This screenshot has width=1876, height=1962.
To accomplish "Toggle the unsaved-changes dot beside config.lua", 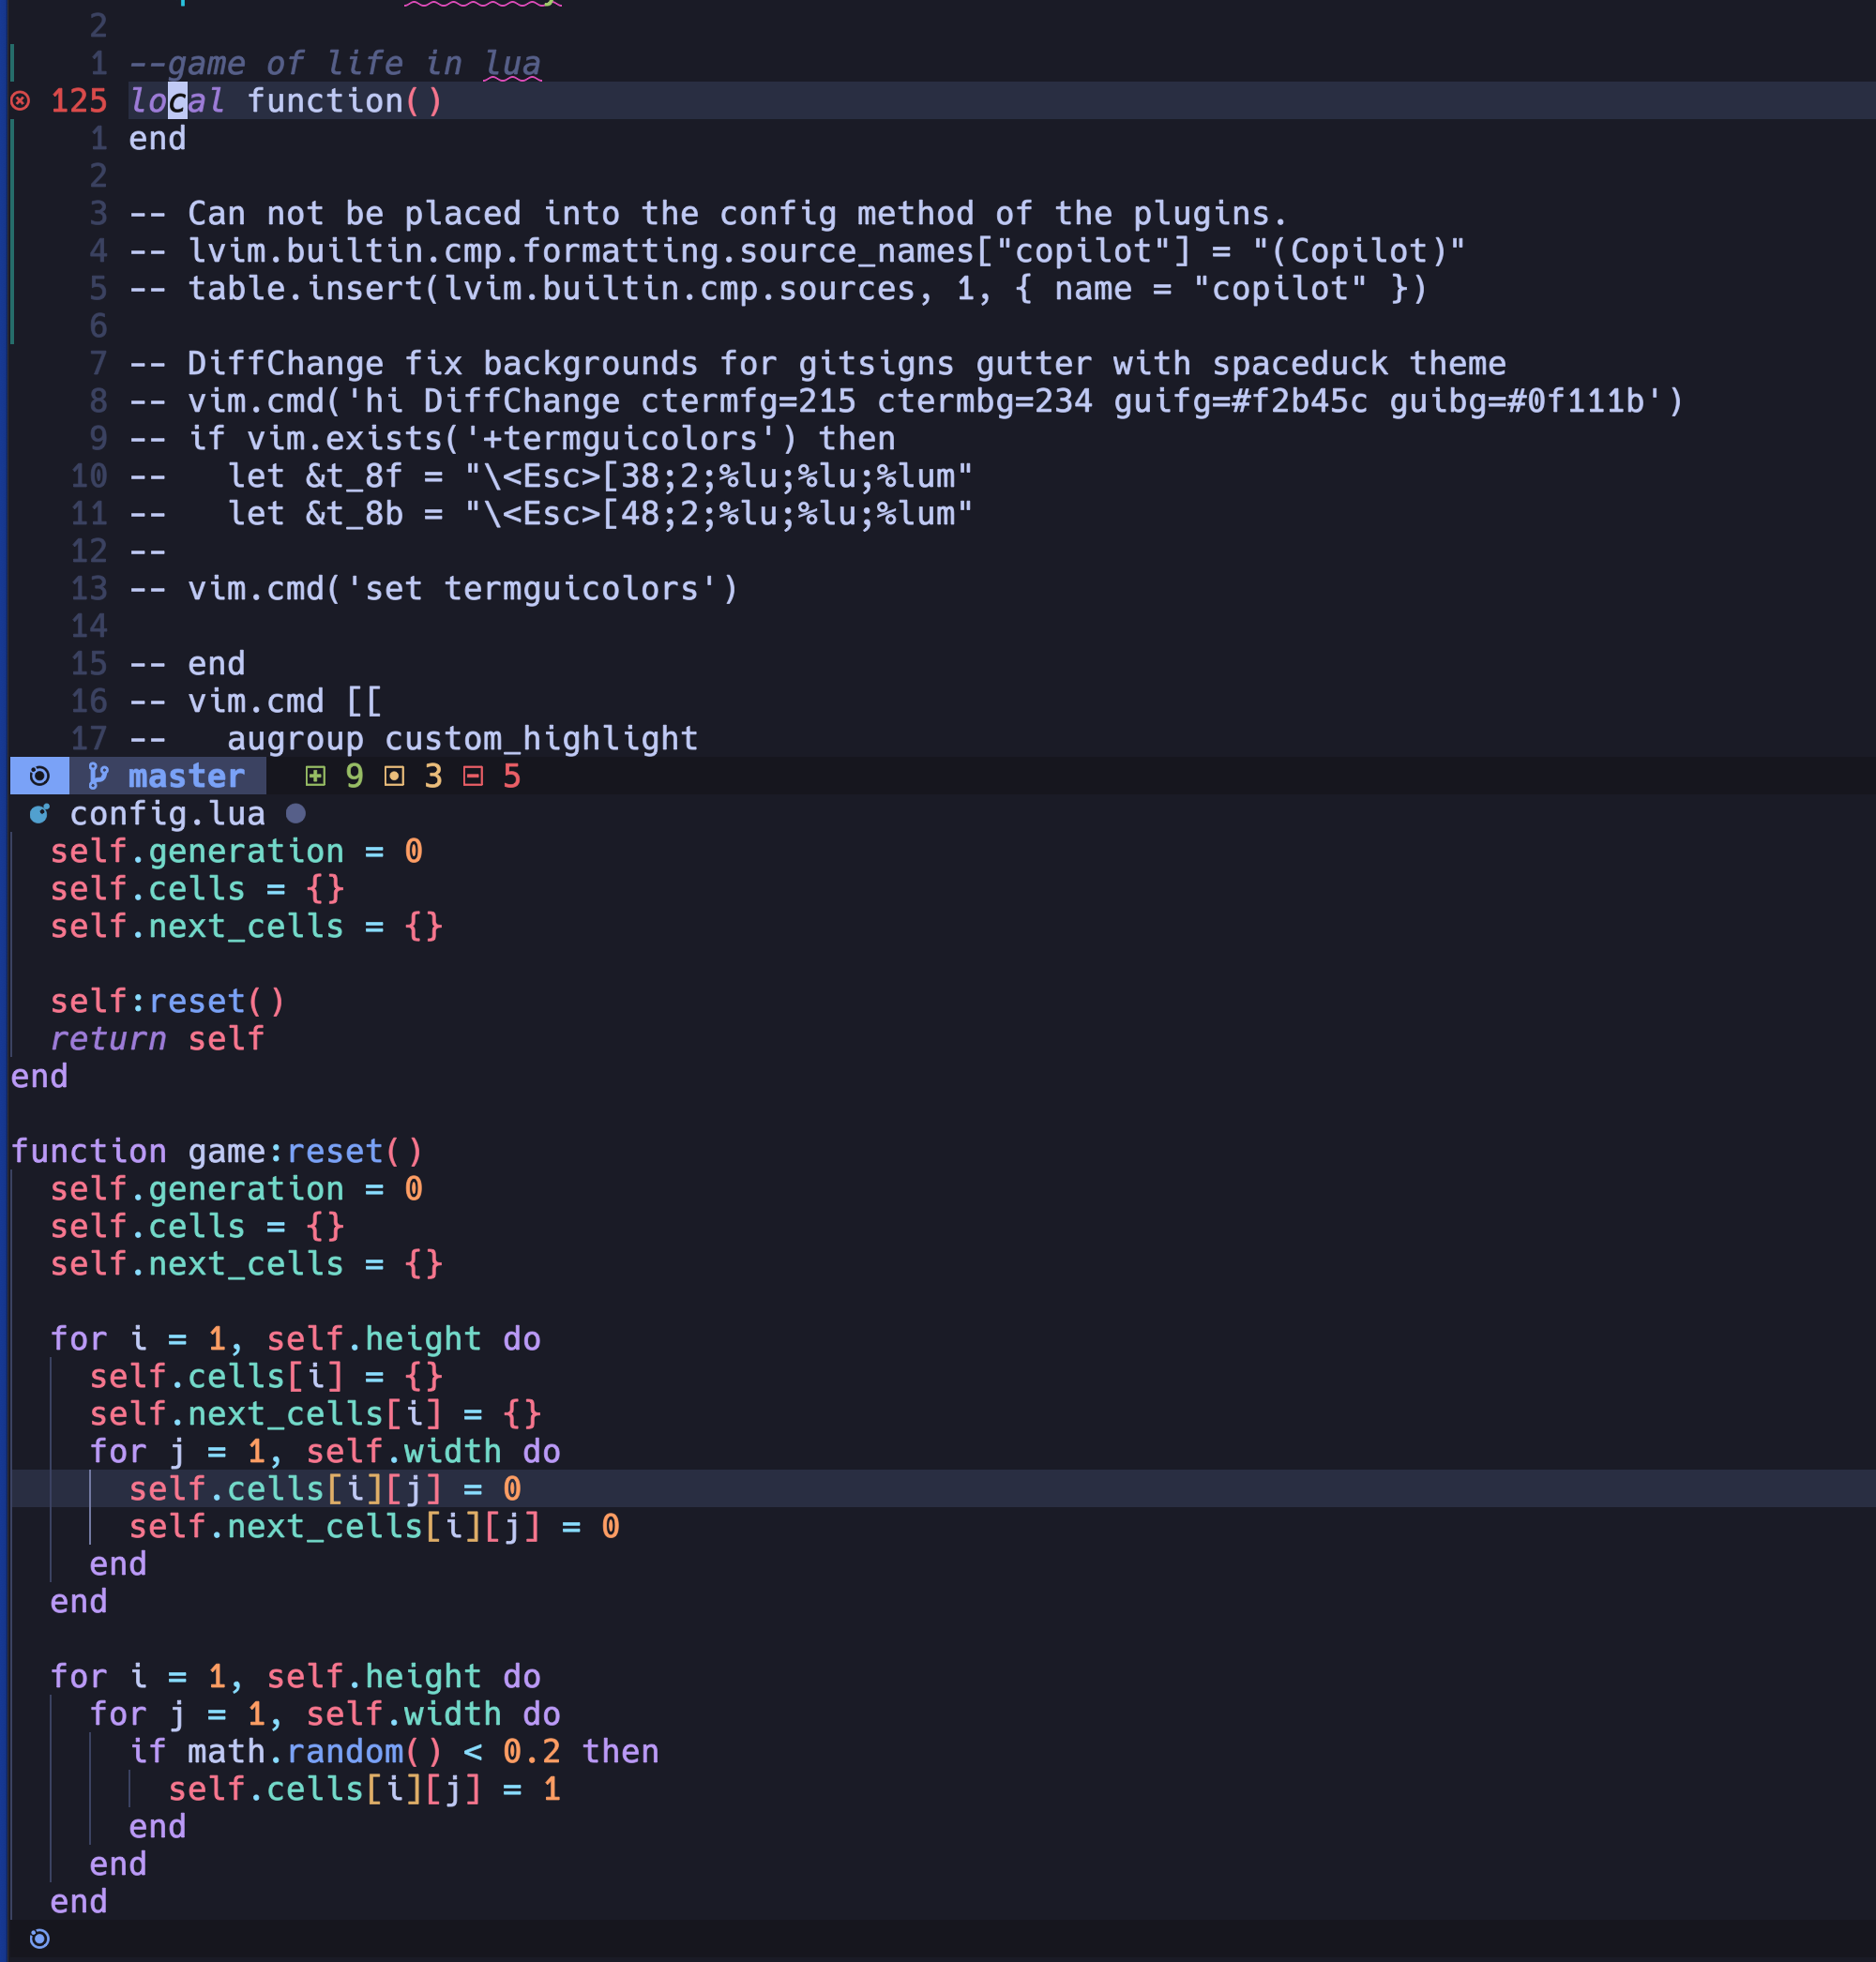I will [296, 813].
